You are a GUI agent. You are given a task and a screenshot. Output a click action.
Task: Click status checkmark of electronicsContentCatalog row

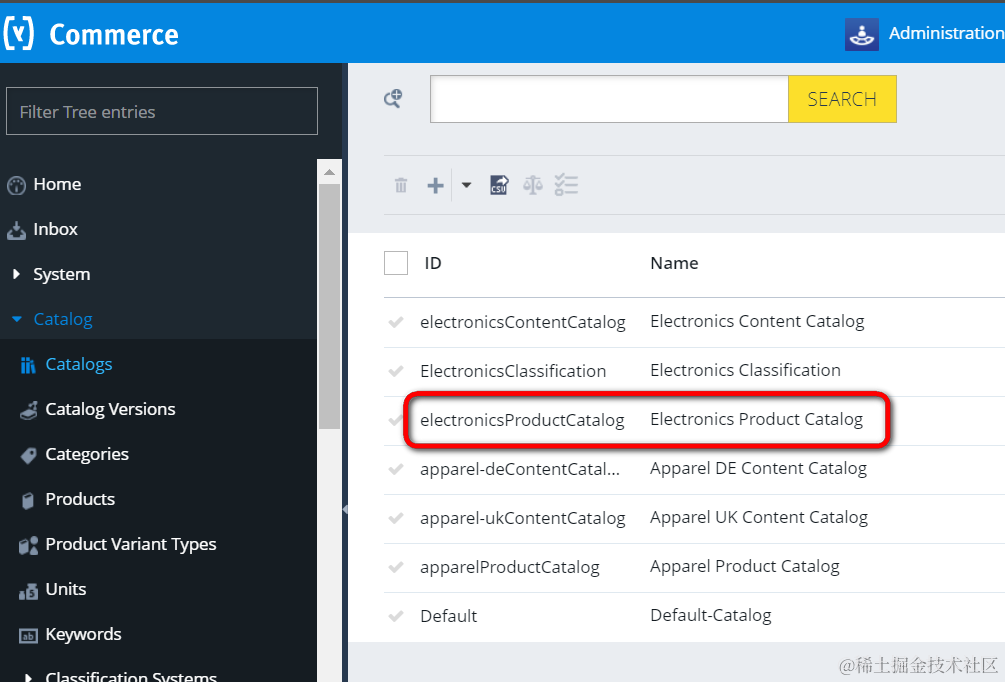coord(395,322)
